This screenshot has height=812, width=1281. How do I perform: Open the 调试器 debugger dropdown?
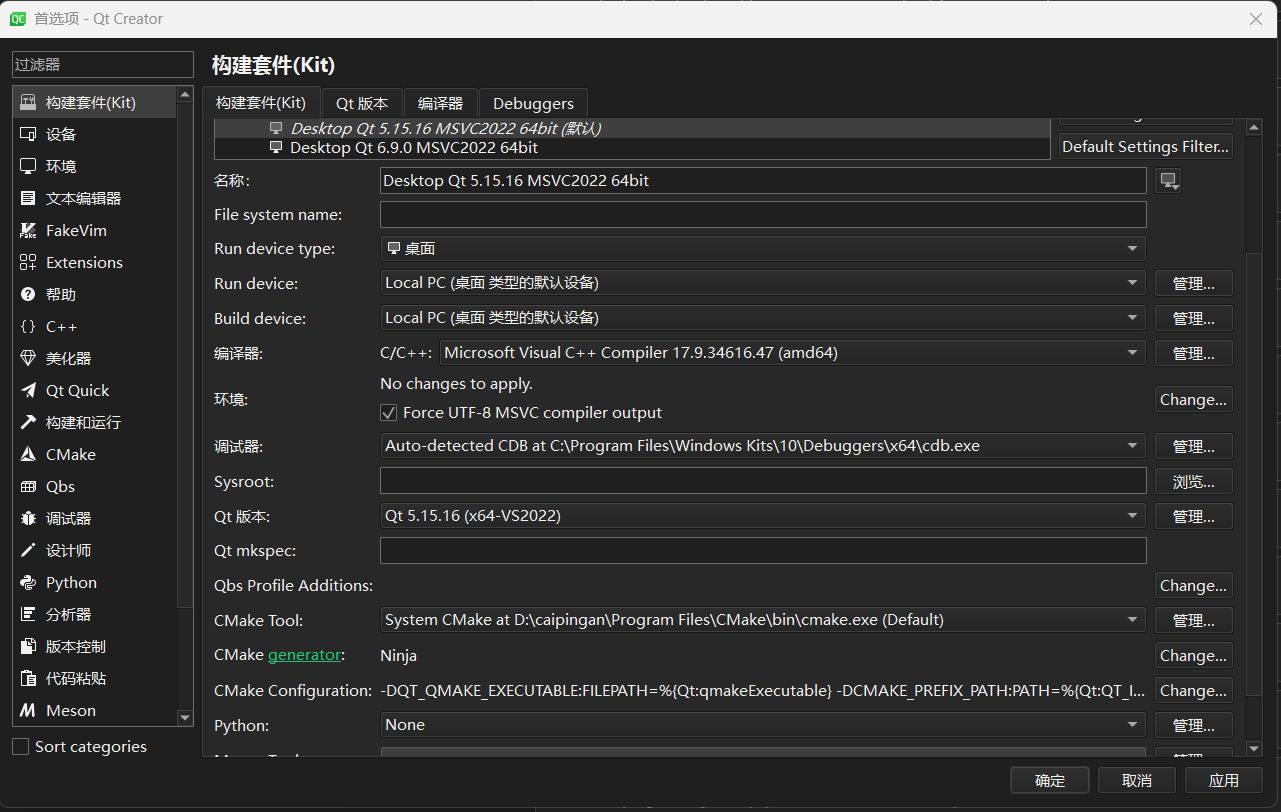[1131, 445]
